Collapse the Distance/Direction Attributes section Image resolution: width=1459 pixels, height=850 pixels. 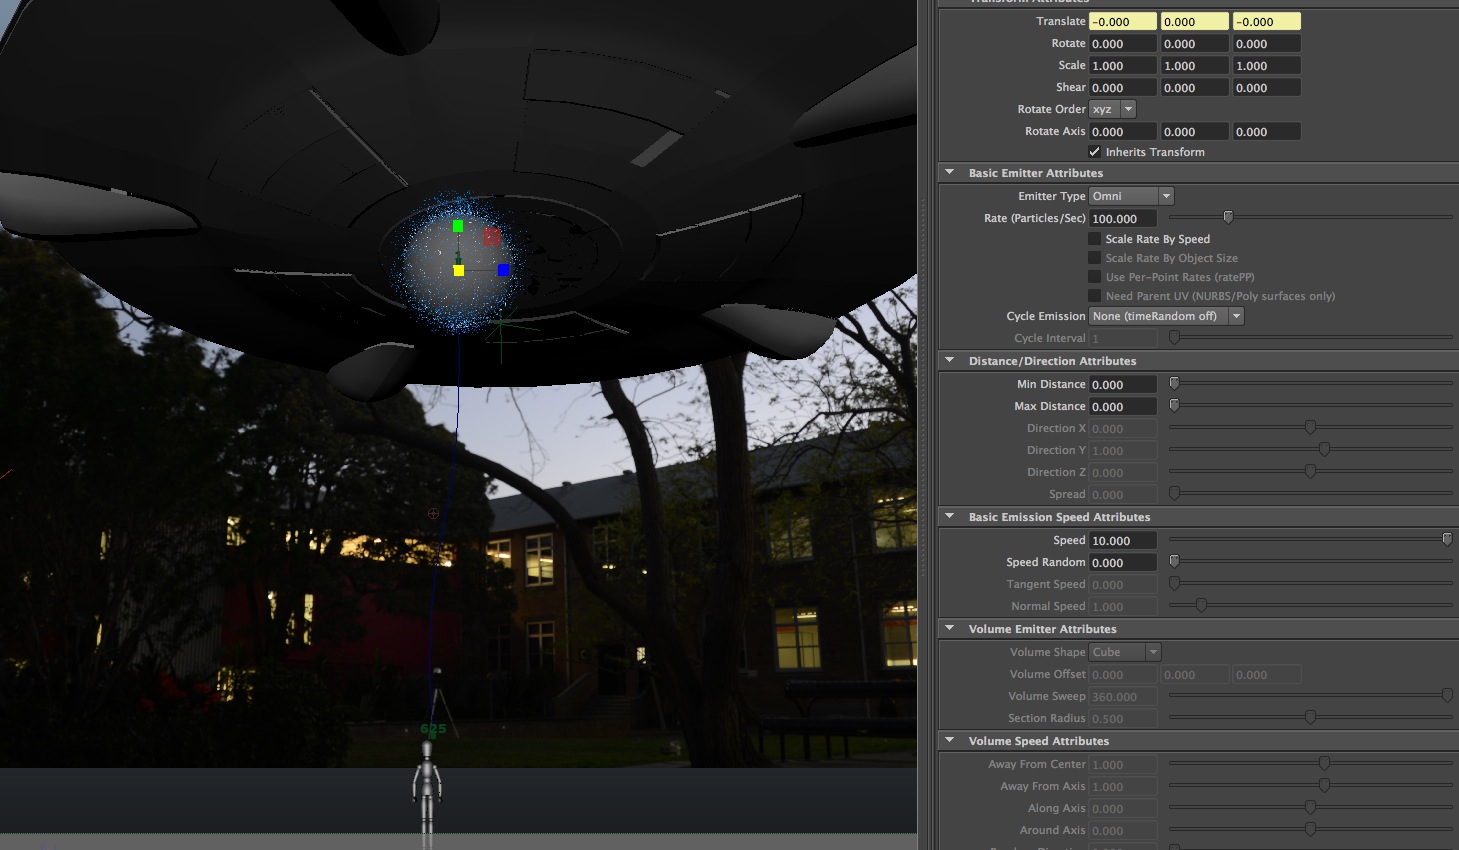(x=950, y=361)
